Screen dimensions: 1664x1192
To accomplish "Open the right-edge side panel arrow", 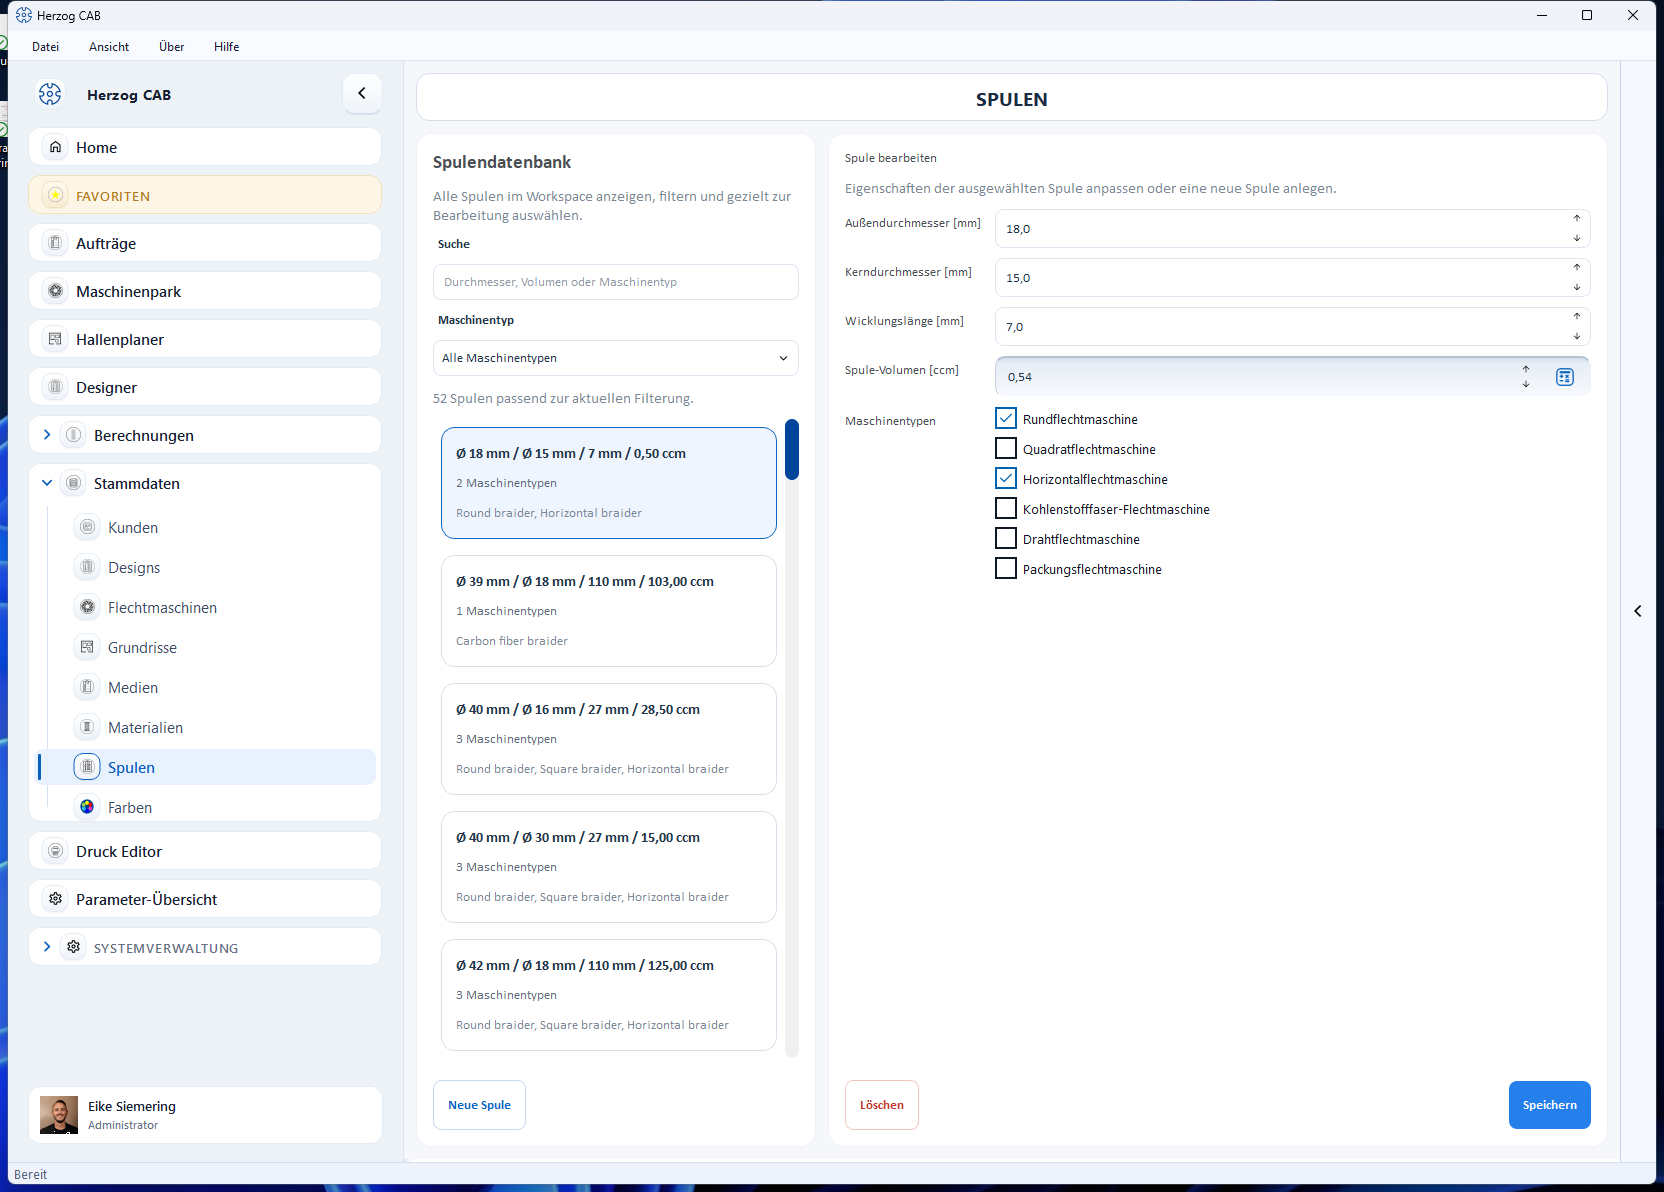I will pyautogui.click(x=1638, y=611).
